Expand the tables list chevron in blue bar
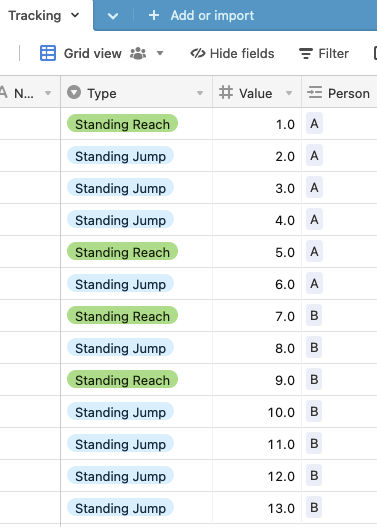This screenshot has height=527, width=377. (x=113, y=16)
